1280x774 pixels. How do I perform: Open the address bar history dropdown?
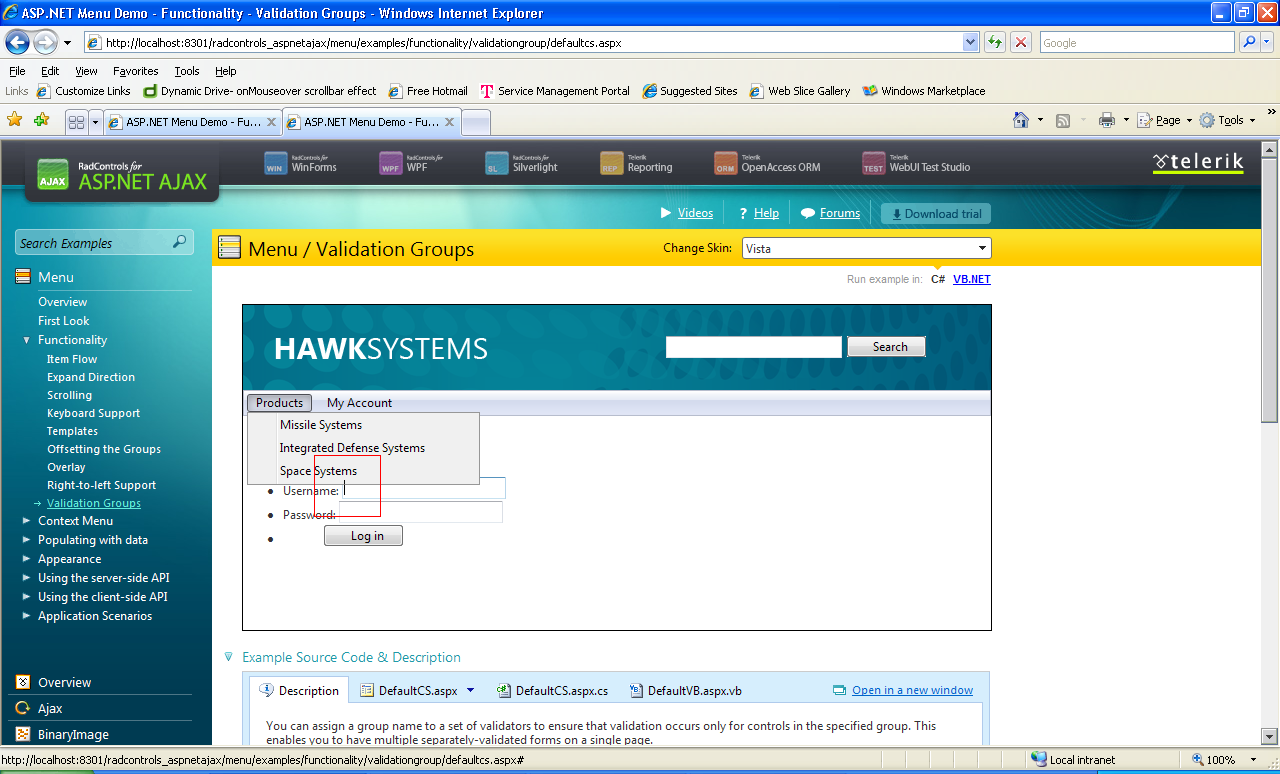tap(970, 43)
